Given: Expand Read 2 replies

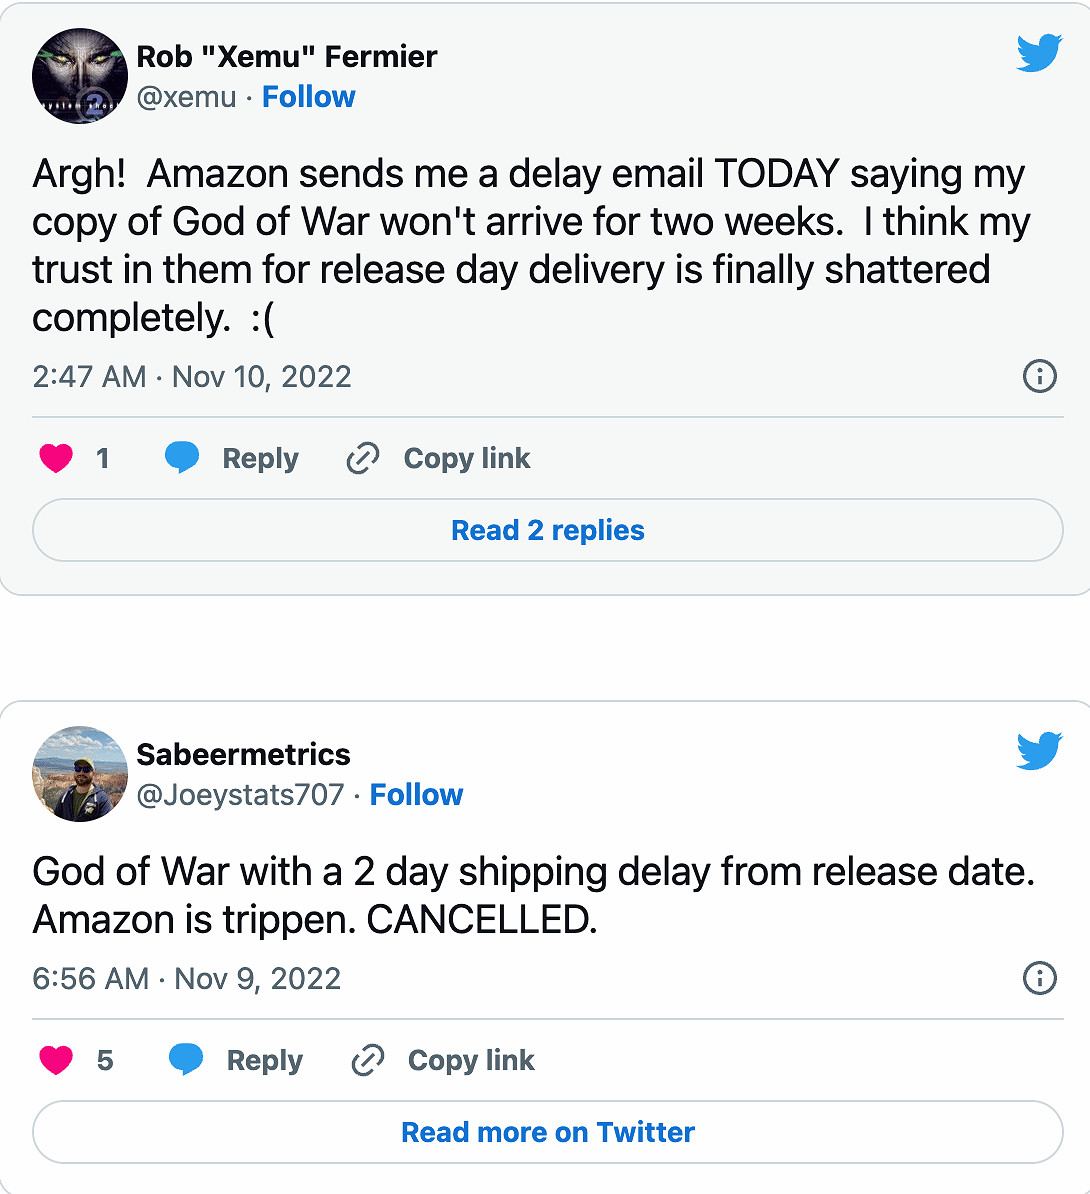Looking at the screenshot, I should coord(547,530).
